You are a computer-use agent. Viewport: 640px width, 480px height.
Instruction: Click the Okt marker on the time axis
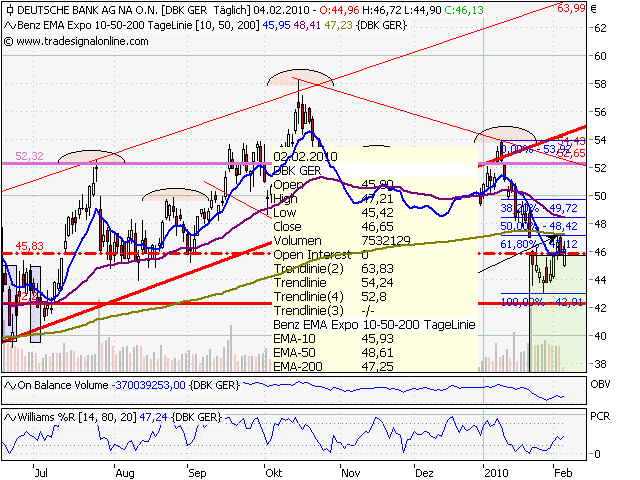(x=273, y=473)
